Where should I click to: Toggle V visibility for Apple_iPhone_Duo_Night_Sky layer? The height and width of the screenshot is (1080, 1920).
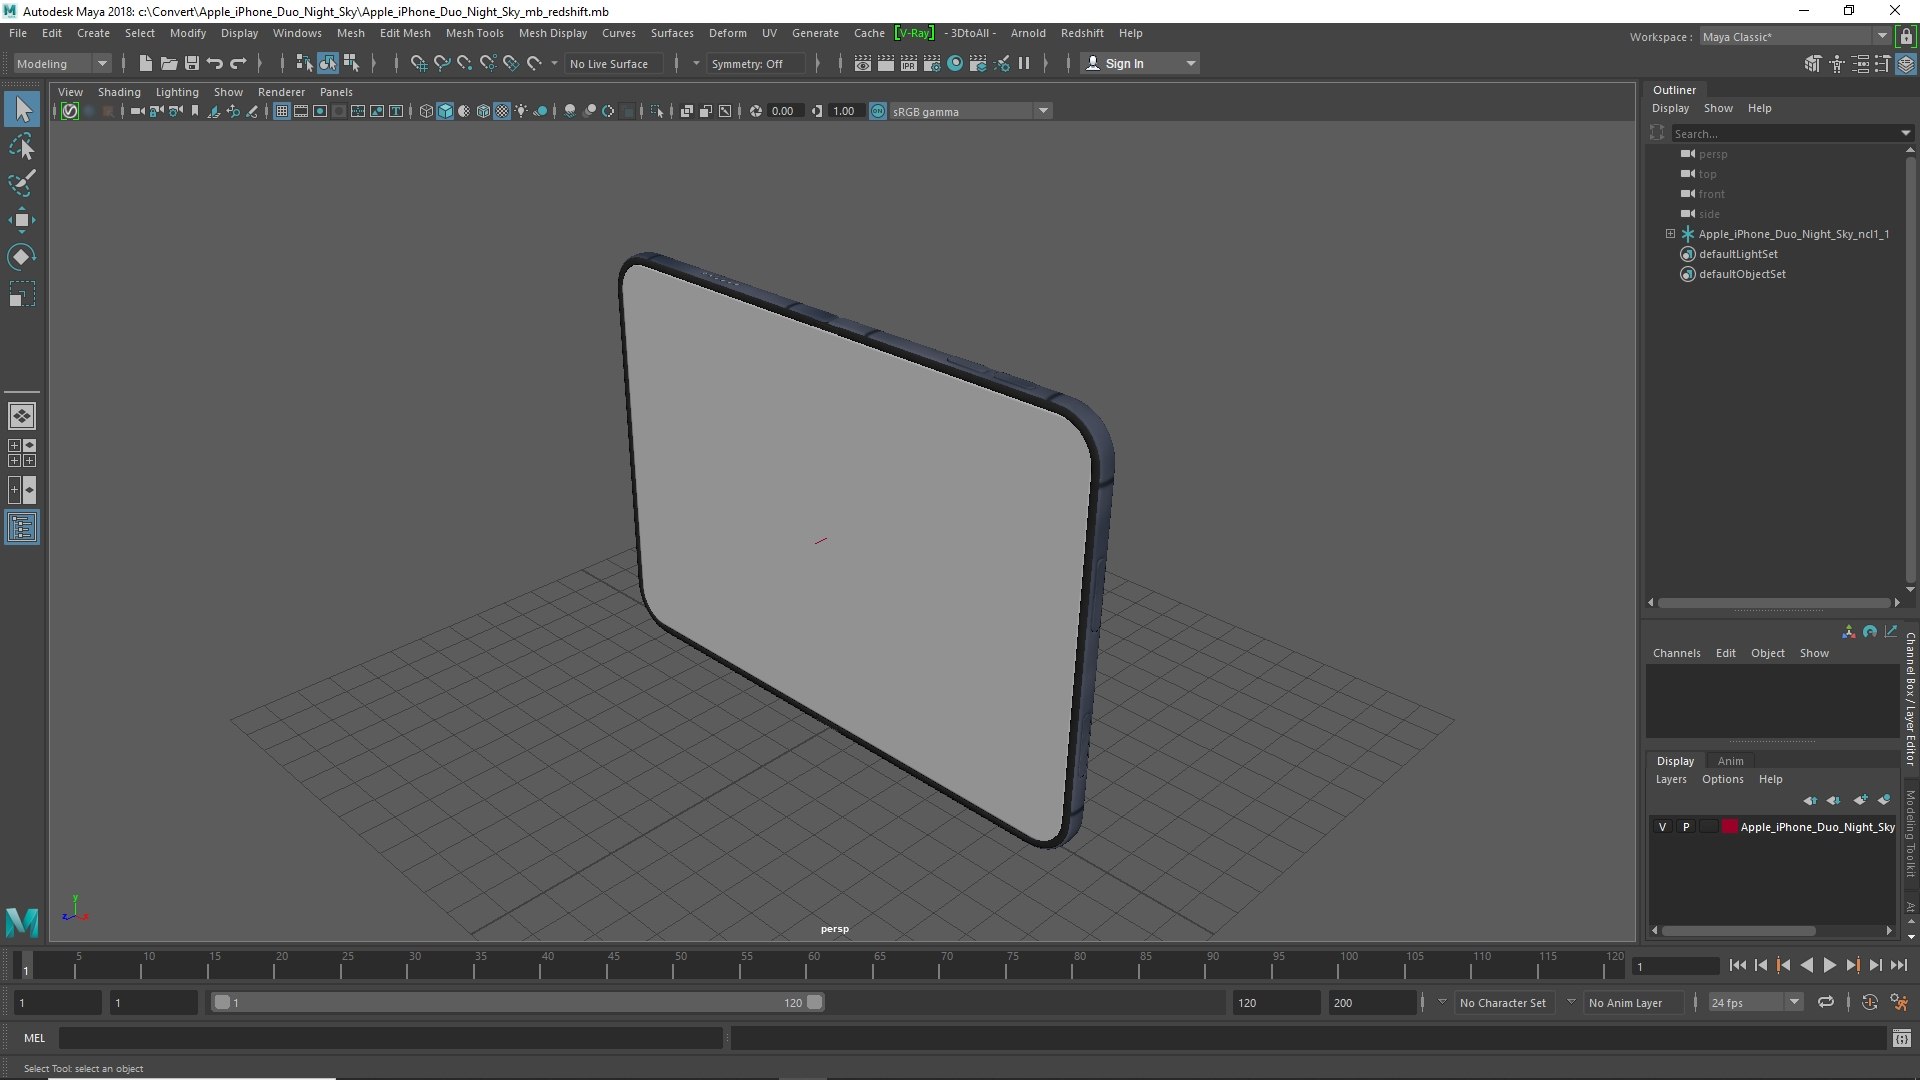pos(1662,827)
